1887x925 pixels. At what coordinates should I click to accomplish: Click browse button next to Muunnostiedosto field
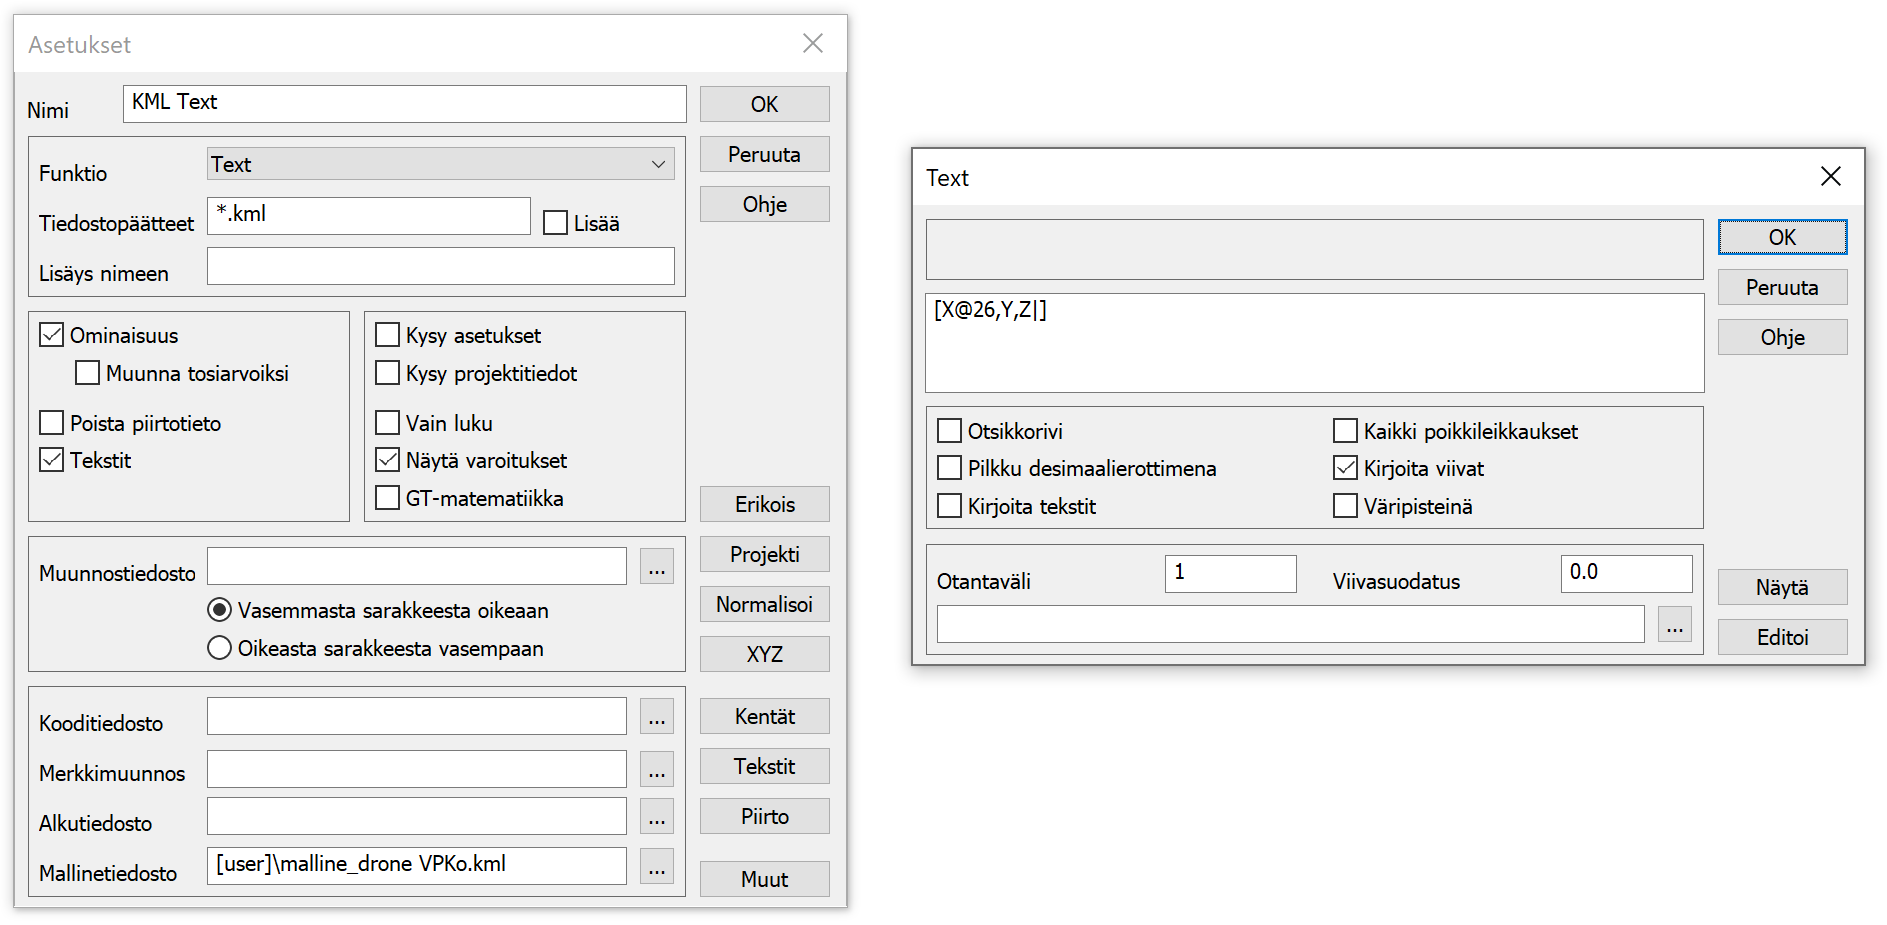656,567
